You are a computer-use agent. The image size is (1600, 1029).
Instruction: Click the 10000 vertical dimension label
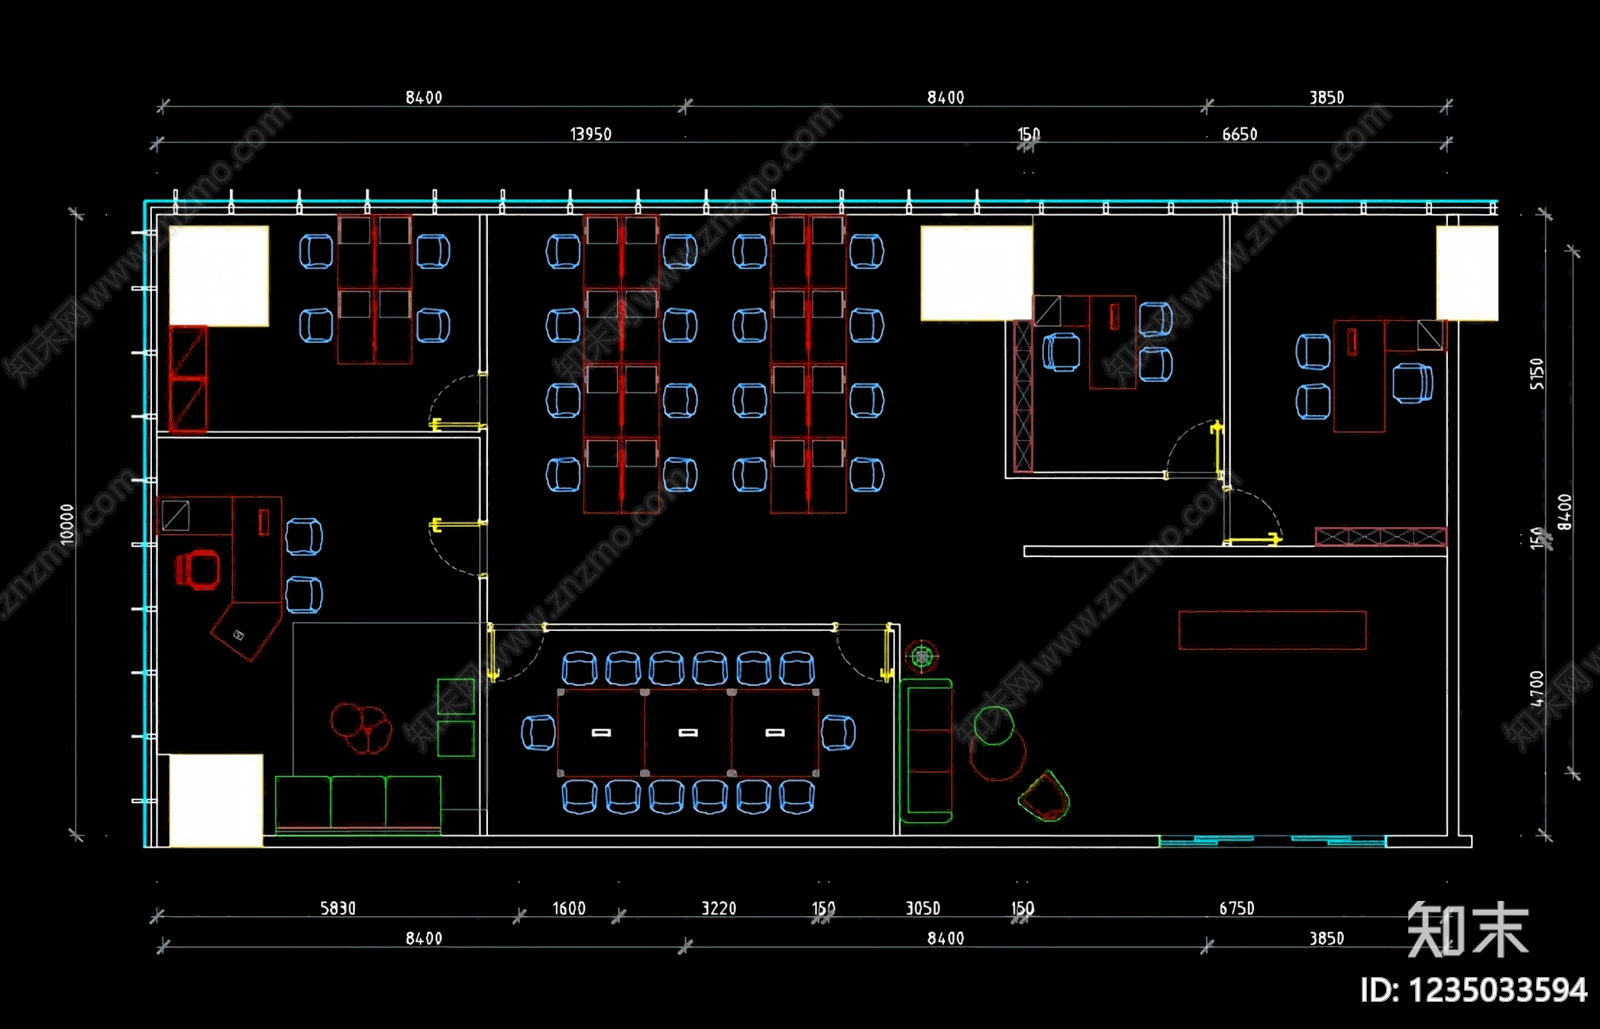pos(67,524)
